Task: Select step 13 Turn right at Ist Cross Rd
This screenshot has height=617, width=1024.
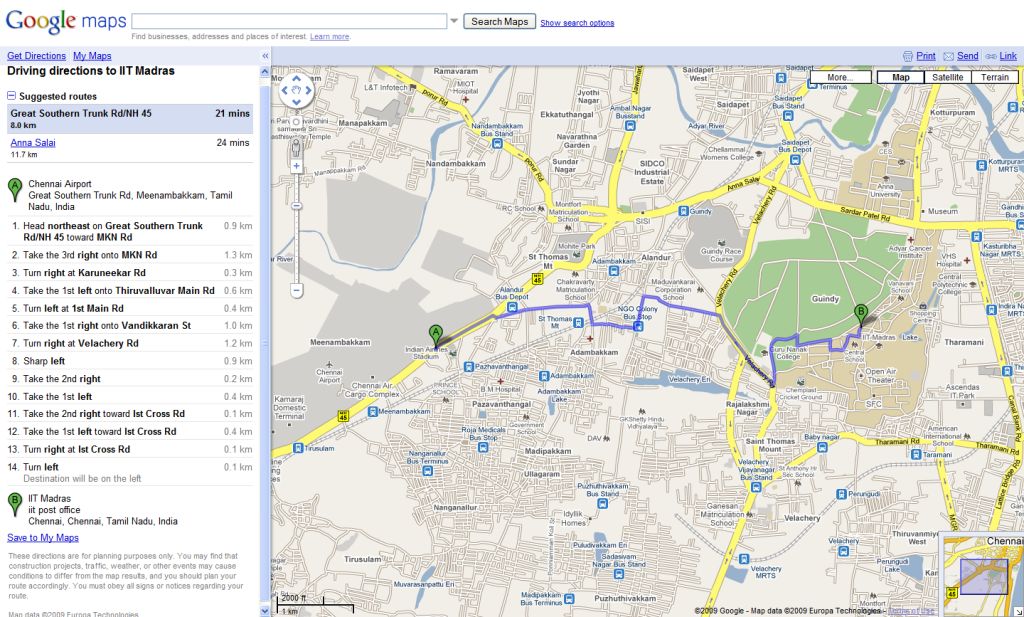Action: tap(130, 449)
